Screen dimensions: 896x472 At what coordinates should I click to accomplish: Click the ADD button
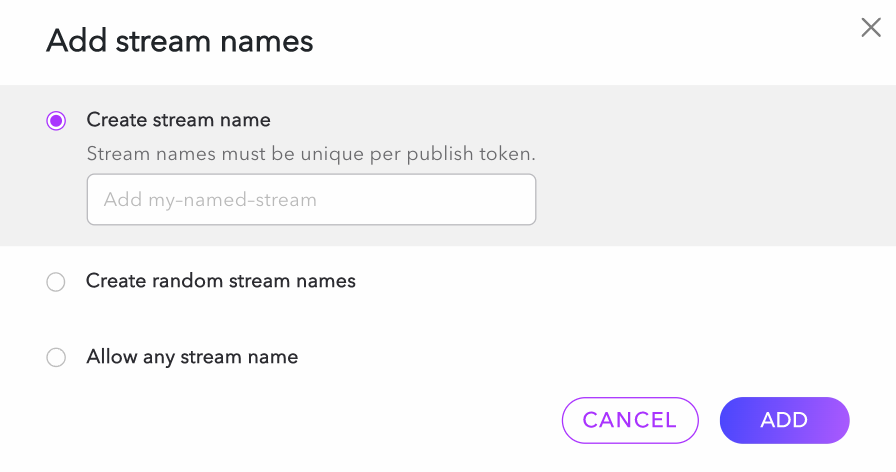(784, 420)
